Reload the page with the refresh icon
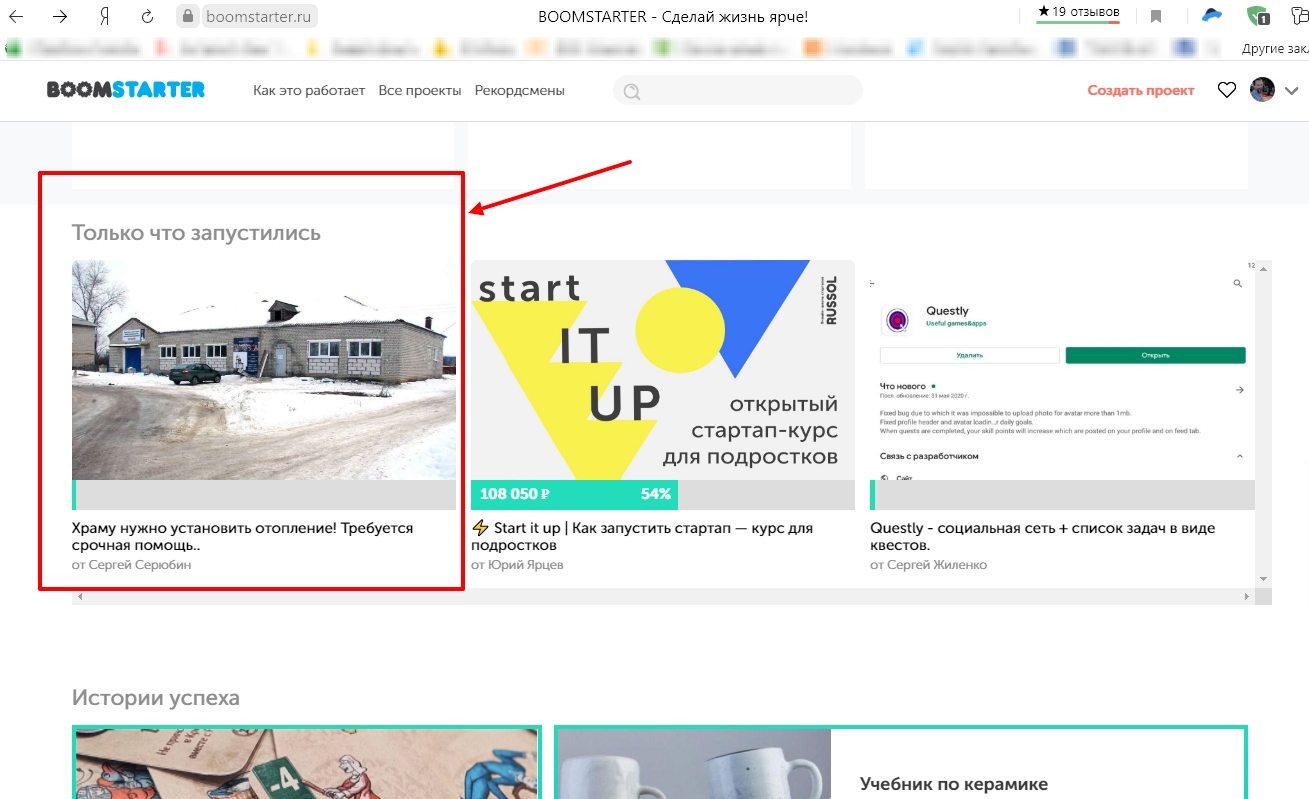This screenshot has height=799, width=1309. click(148, 16)
